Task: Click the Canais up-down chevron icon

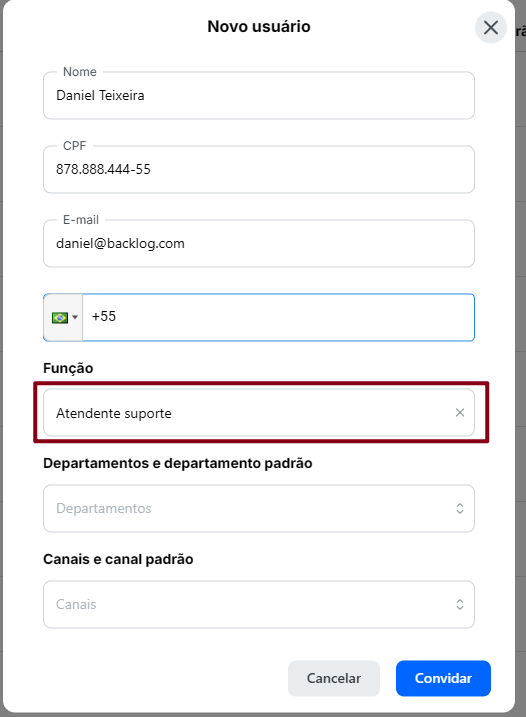Action: point(460,605)
